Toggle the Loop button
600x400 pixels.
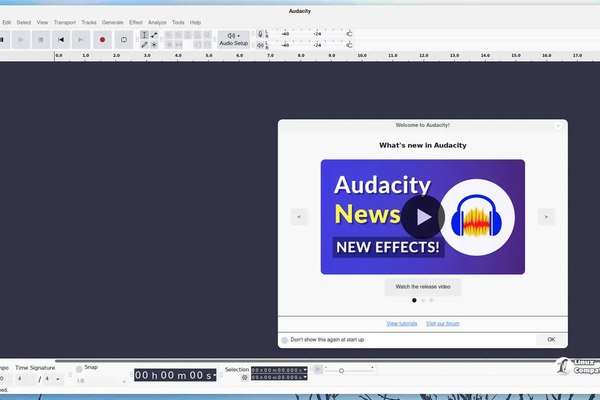[124, 39]
